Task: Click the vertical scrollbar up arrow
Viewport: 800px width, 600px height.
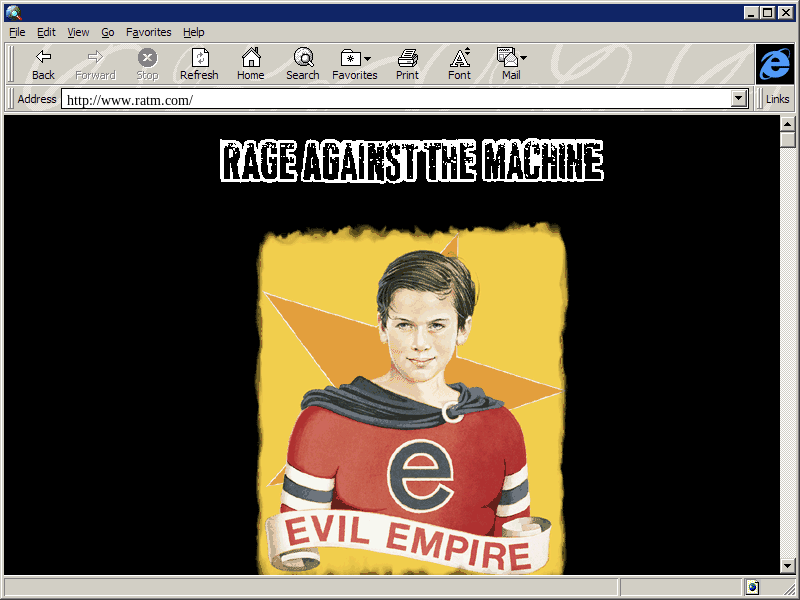Action: (787, 123)
